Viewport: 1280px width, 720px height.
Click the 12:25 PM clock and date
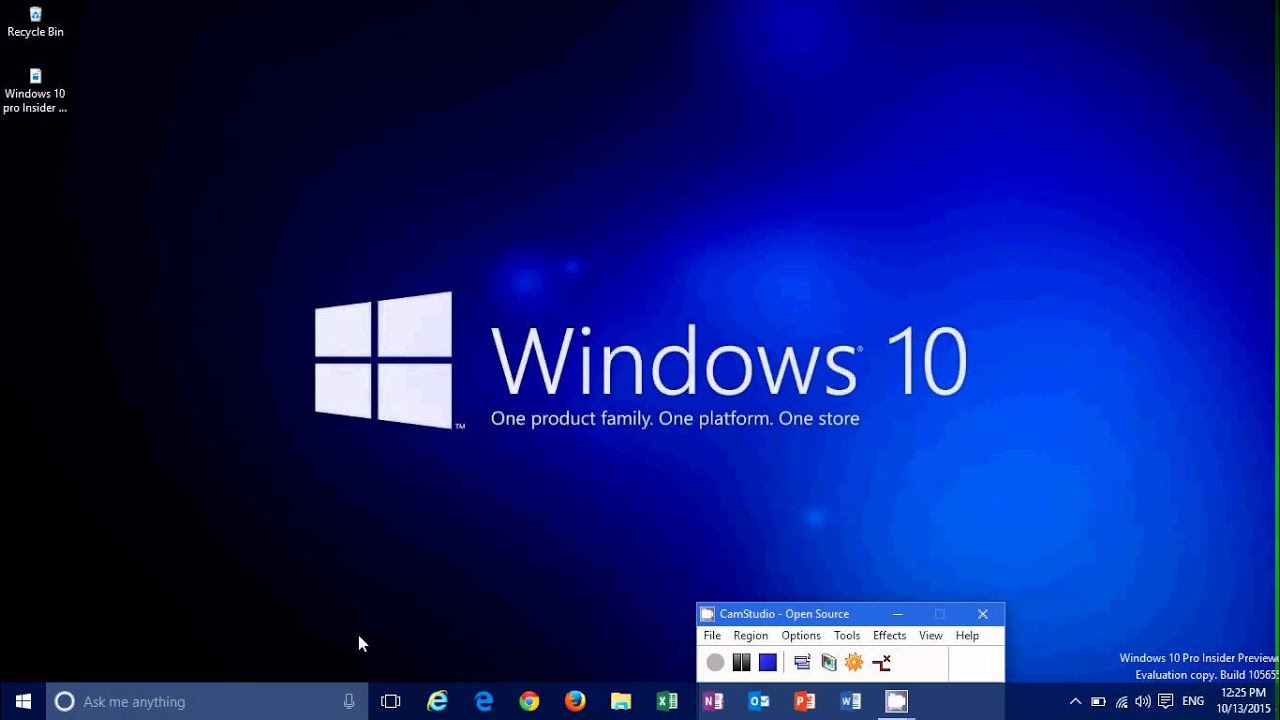tap(1243, 700)
